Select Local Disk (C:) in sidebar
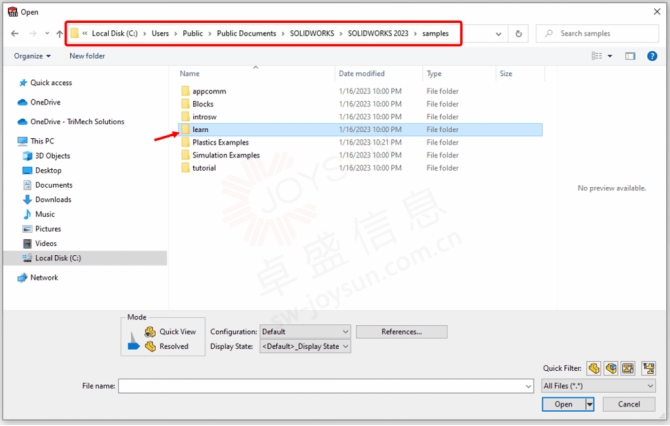This screenshot has width=670, height=426. 58,258
